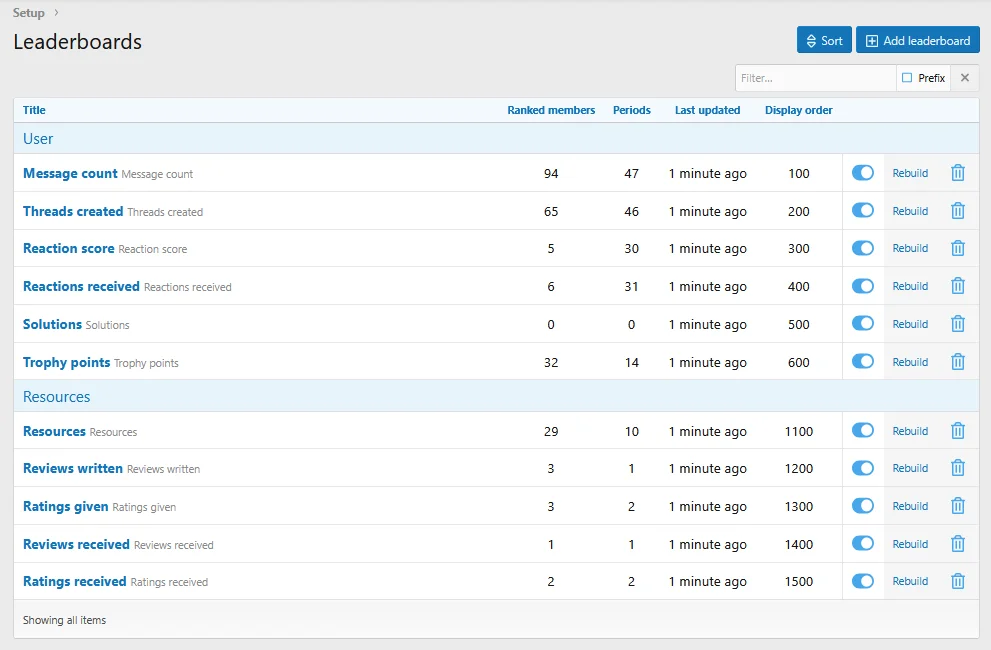Click the User category heading
Screen dimensions: 991x650
pos(38,138)
